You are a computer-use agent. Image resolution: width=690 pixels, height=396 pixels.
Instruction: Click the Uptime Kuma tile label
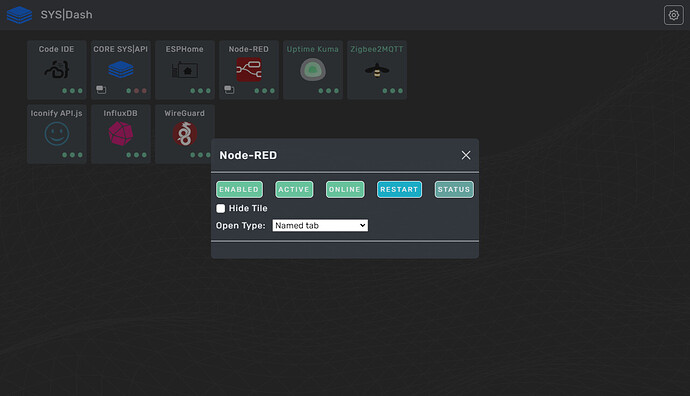(x=313, y=49)
